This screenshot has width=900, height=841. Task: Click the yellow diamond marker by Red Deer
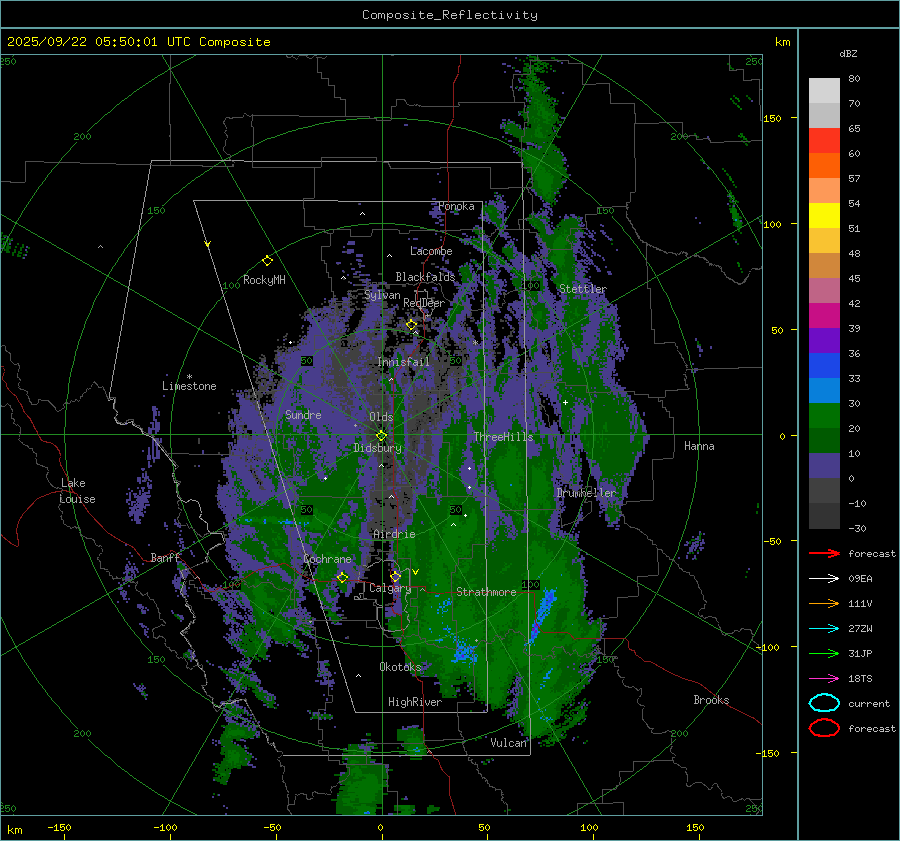click(411, 324)
